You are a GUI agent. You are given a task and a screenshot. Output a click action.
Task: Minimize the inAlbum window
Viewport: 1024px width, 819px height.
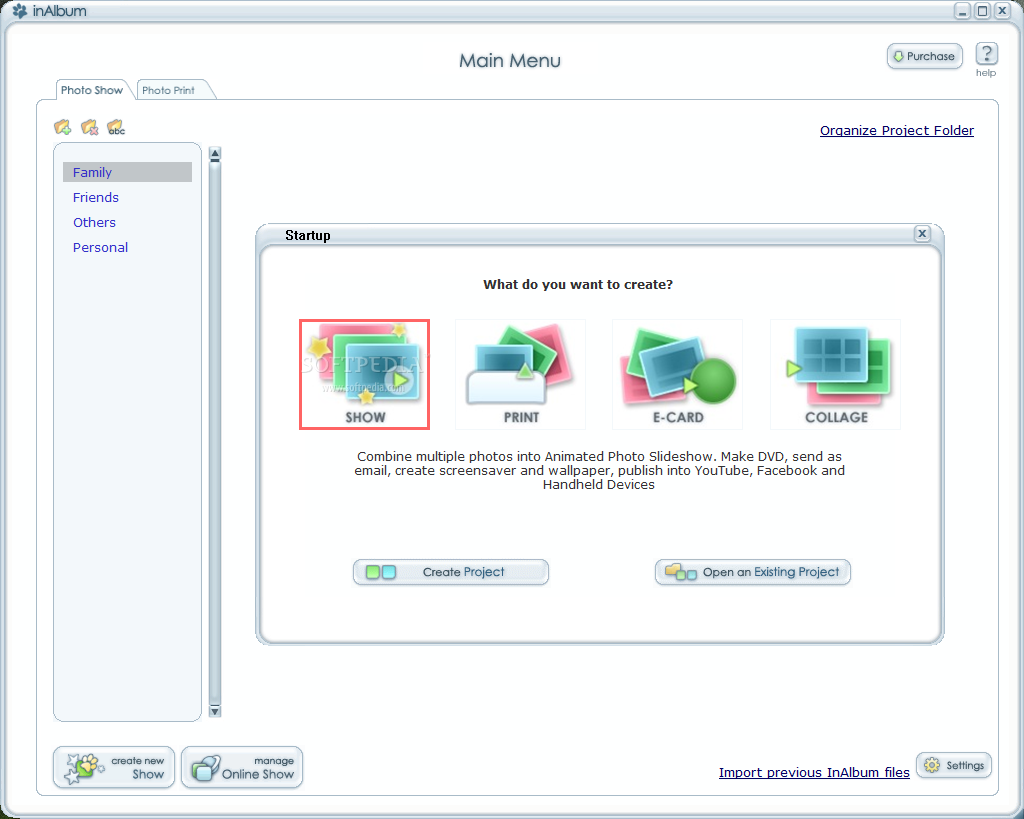point(962,11)
